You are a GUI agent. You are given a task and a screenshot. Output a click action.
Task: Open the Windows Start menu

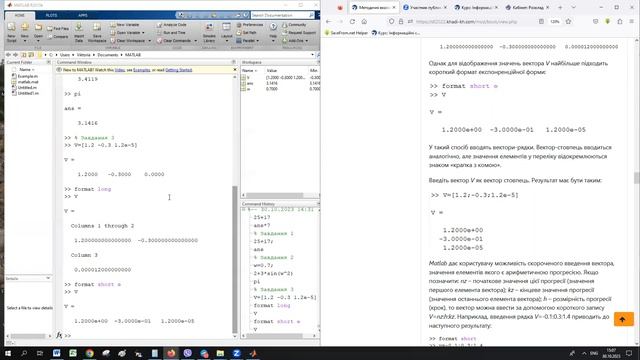coord(8,353)
